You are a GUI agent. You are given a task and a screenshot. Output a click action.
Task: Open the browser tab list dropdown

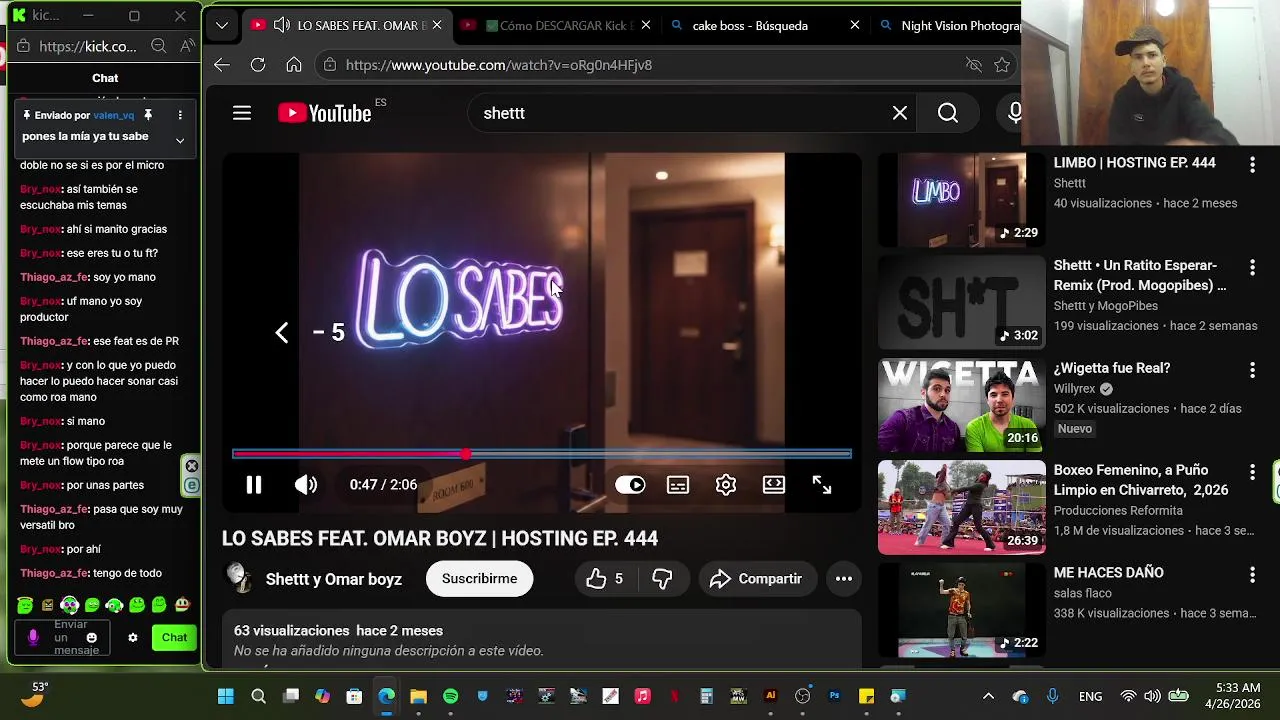pyautogui.click(x=222, y=25)
